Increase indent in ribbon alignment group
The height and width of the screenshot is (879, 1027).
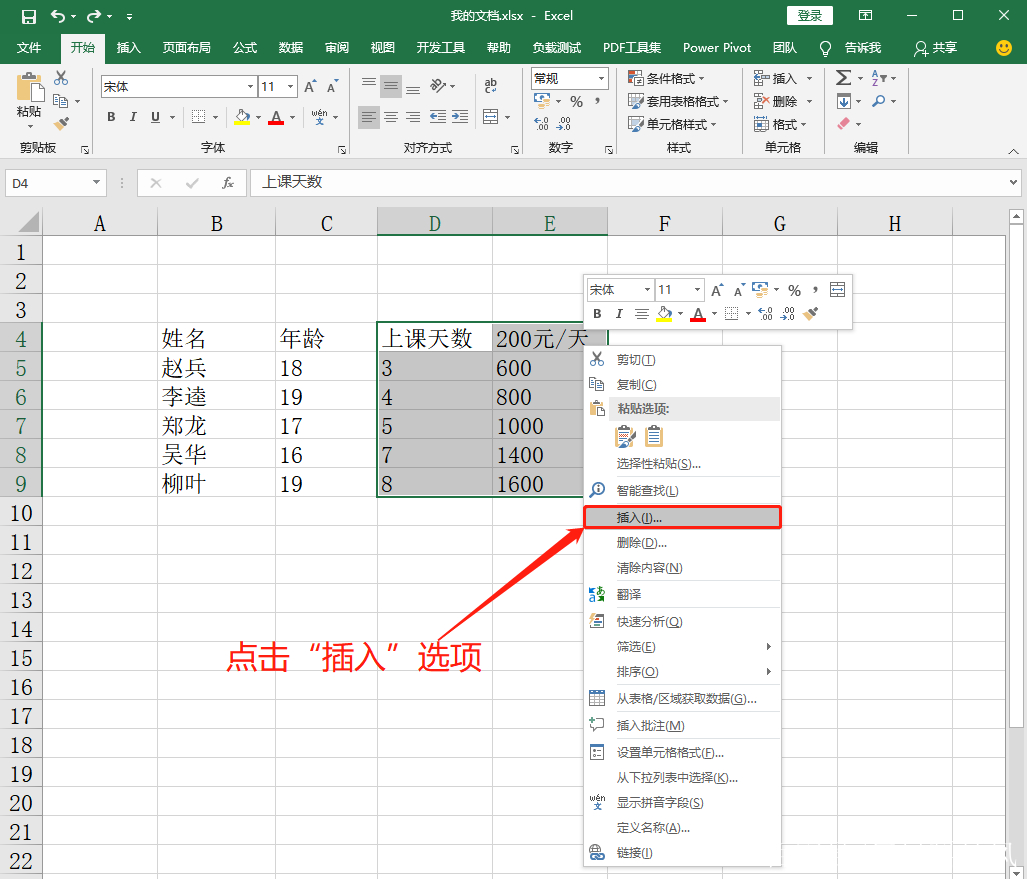coord(460,117)
